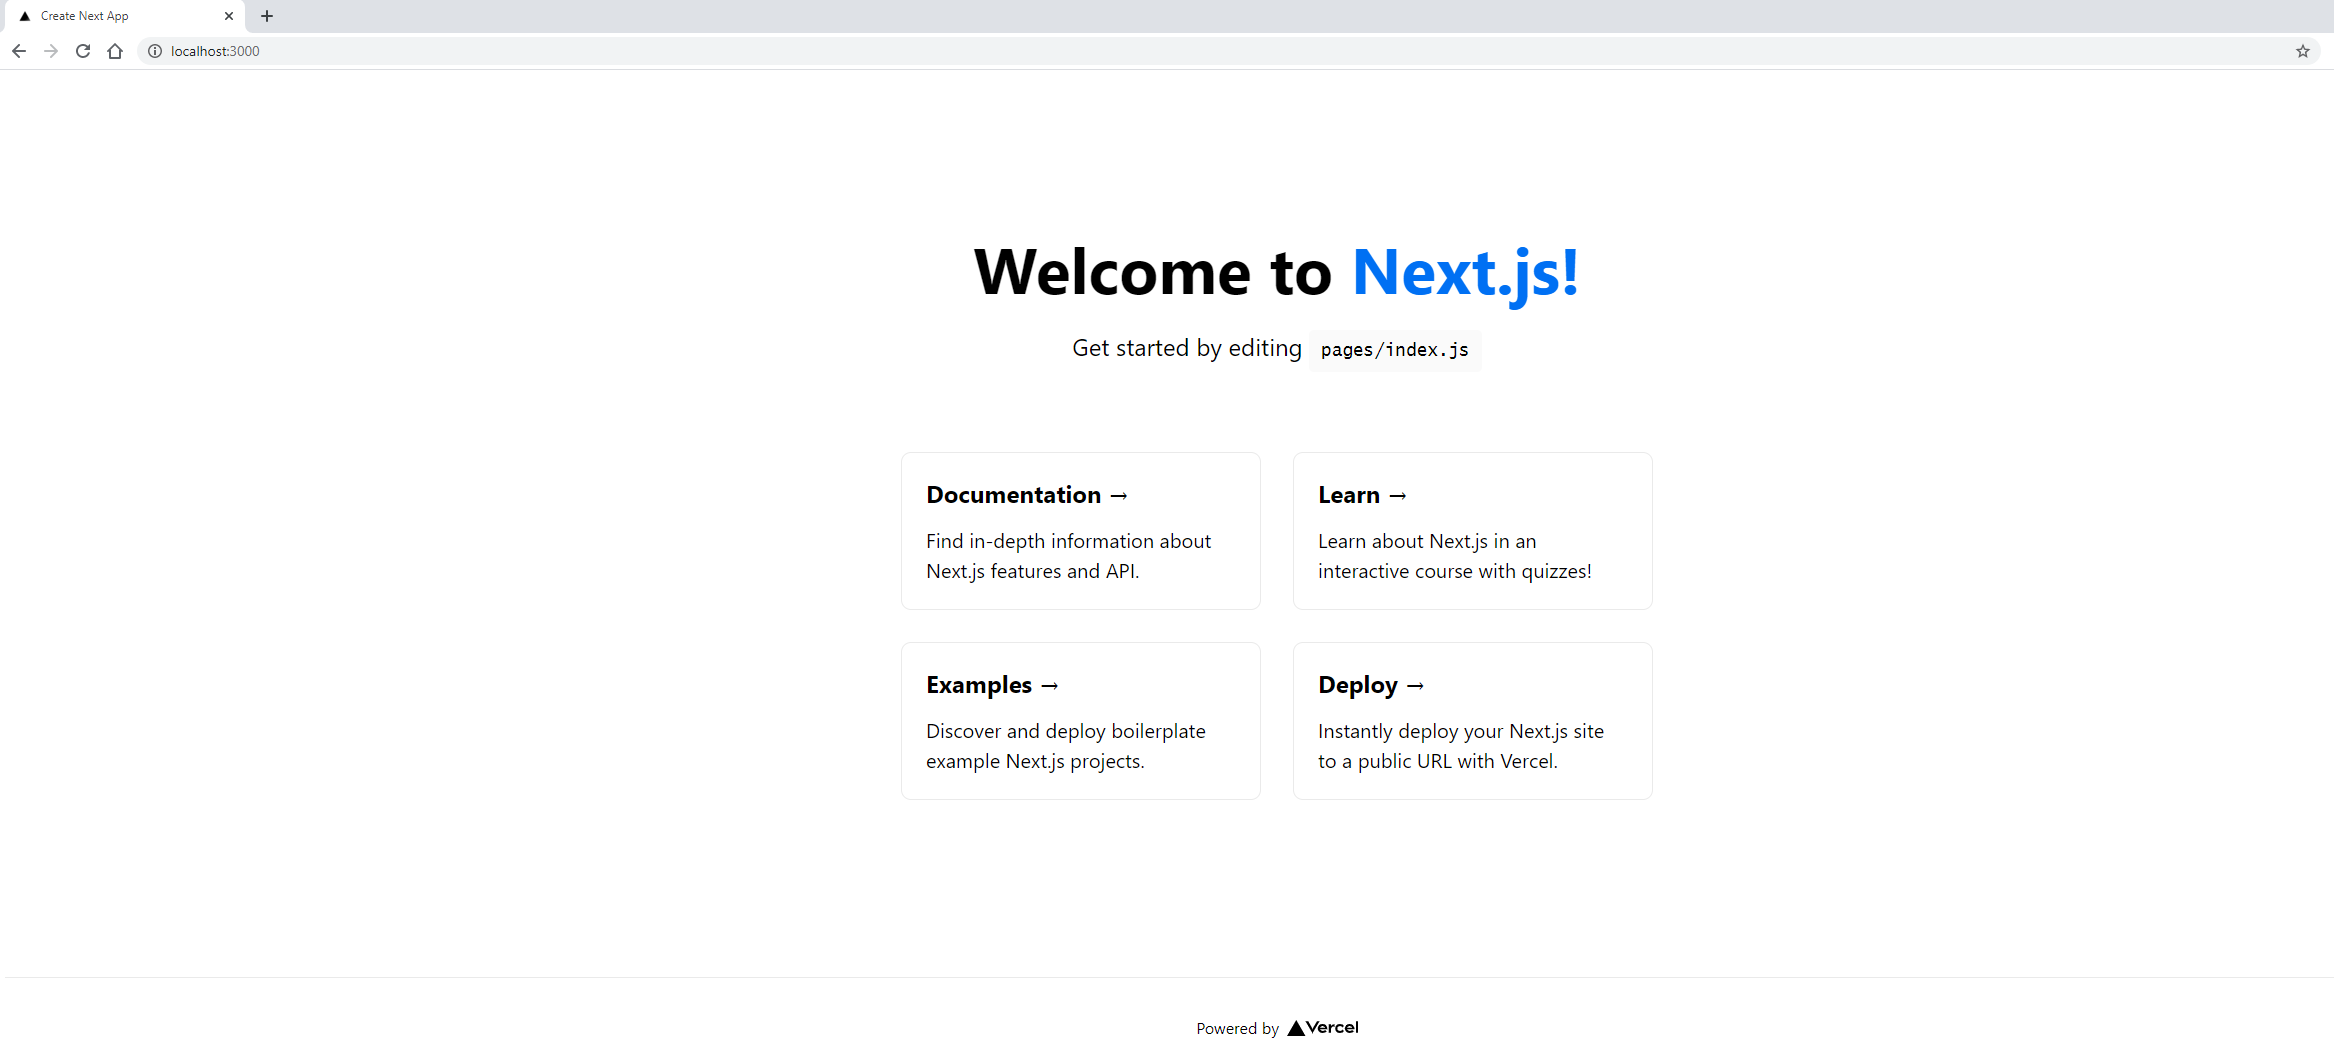Click the browser back arrow
Image resolution: width=2334 pixels, height=1055 pixels.
(19, 51)
